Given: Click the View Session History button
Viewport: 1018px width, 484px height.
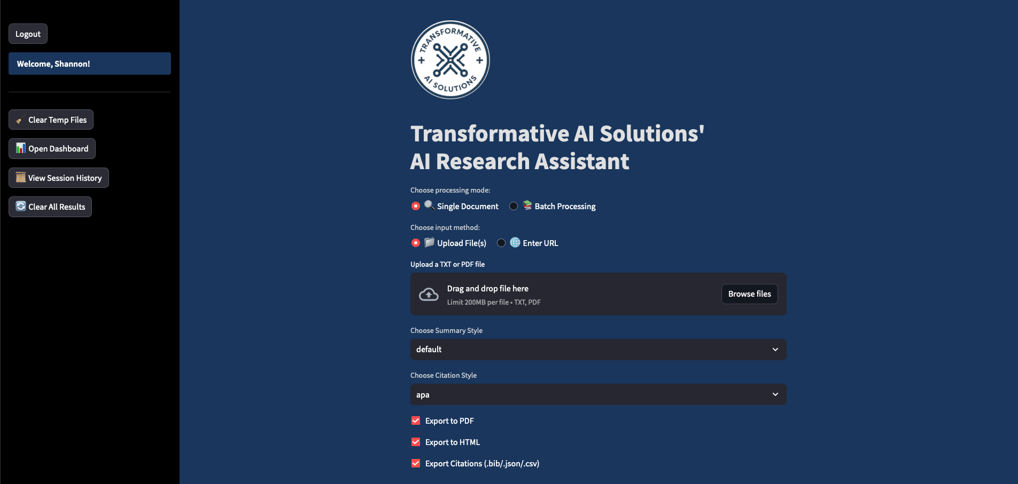Looking at the screenshot, I should coord(58,177).
